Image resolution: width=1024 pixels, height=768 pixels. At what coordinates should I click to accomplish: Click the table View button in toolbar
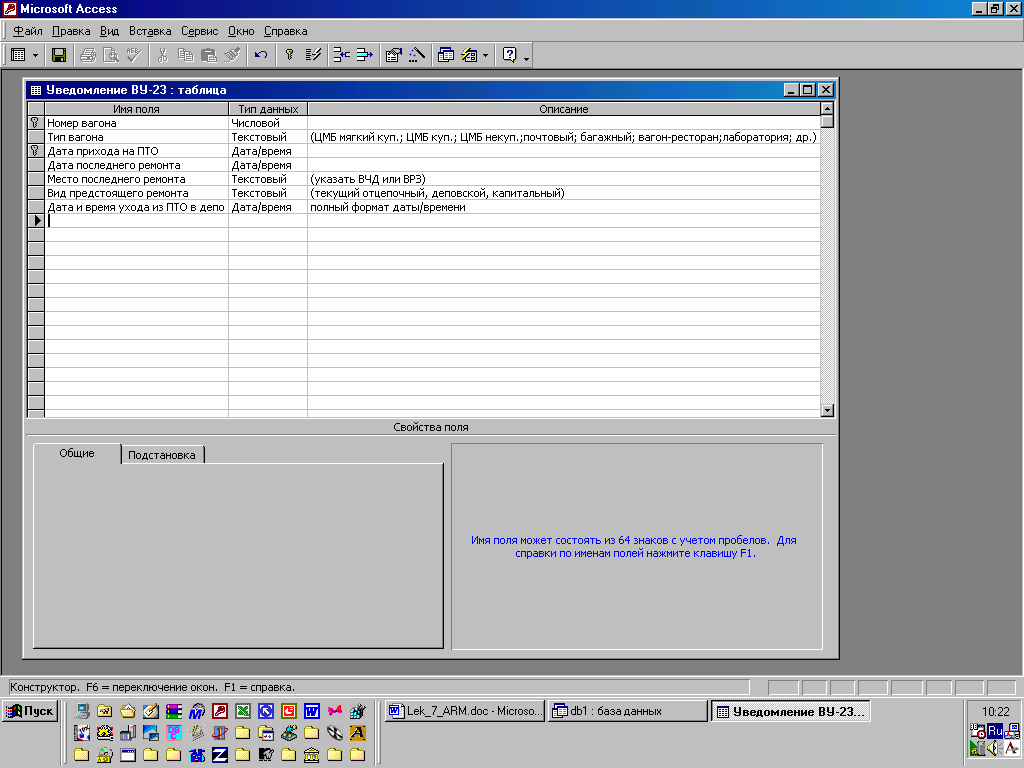[18, 56]
